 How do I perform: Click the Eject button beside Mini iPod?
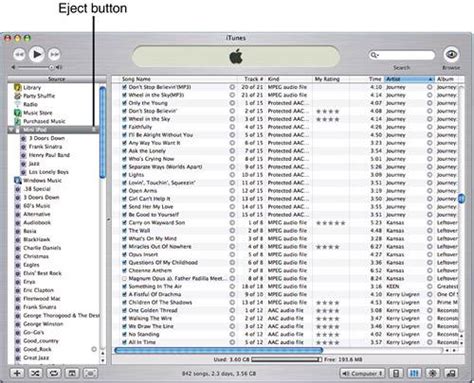coord(94,129)
